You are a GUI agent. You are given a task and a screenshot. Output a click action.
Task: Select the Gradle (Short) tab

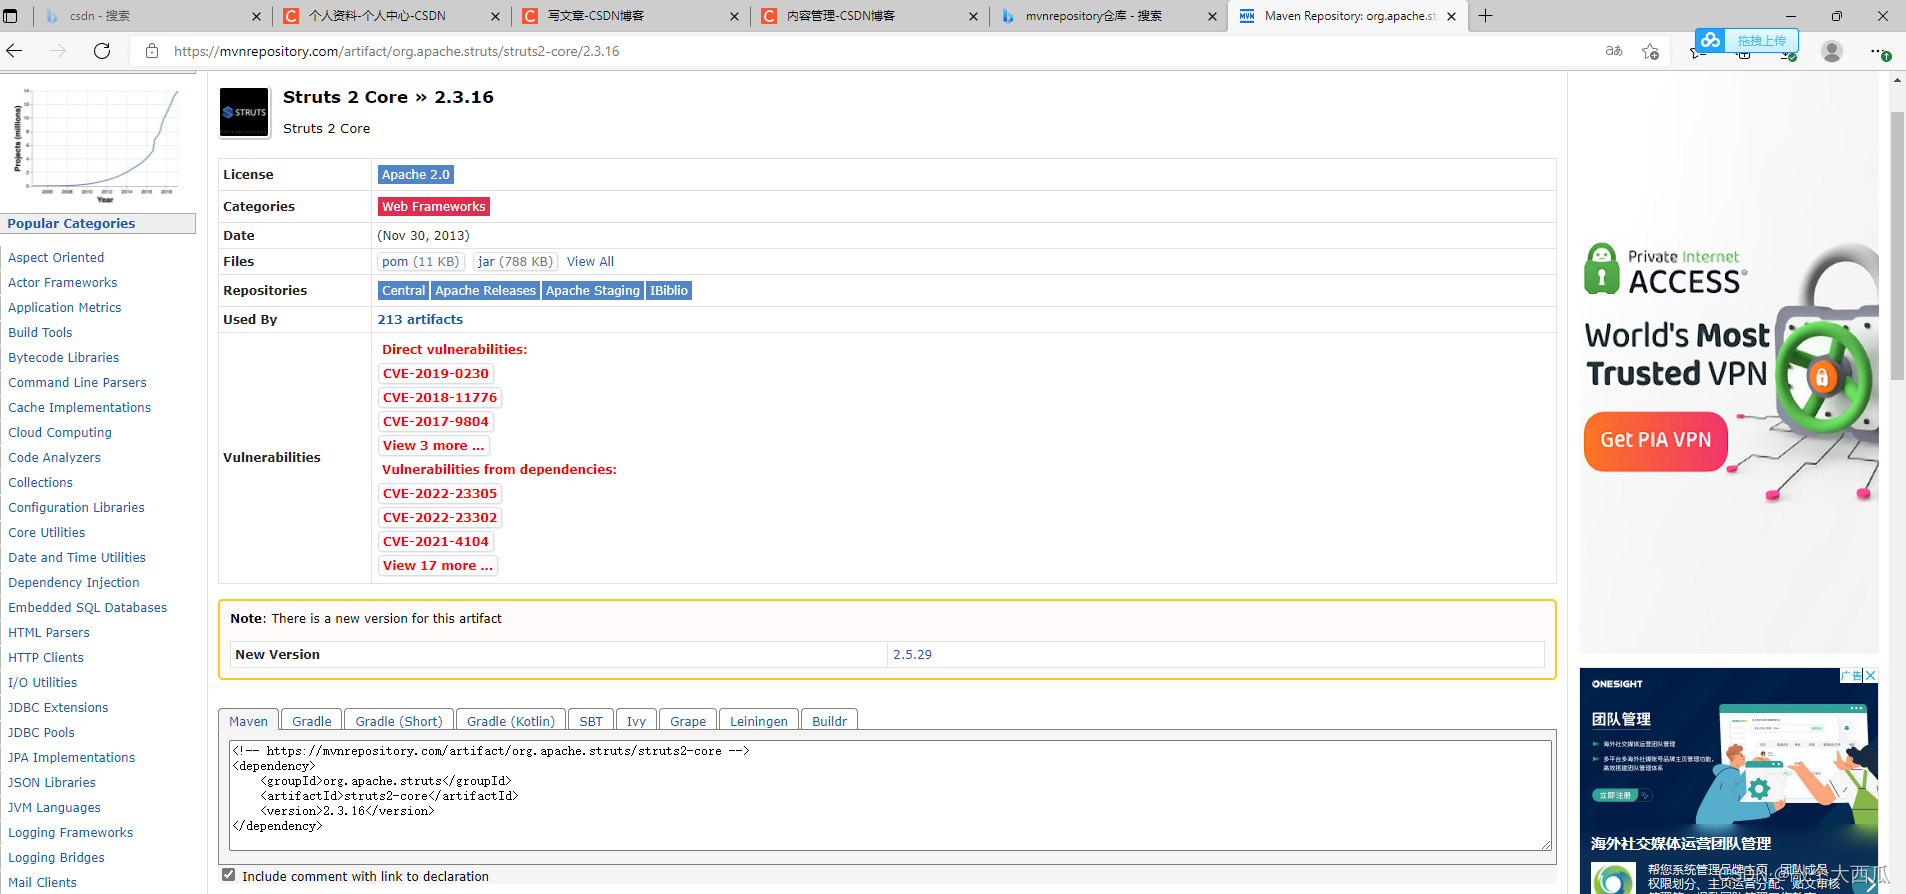[398, 721]
